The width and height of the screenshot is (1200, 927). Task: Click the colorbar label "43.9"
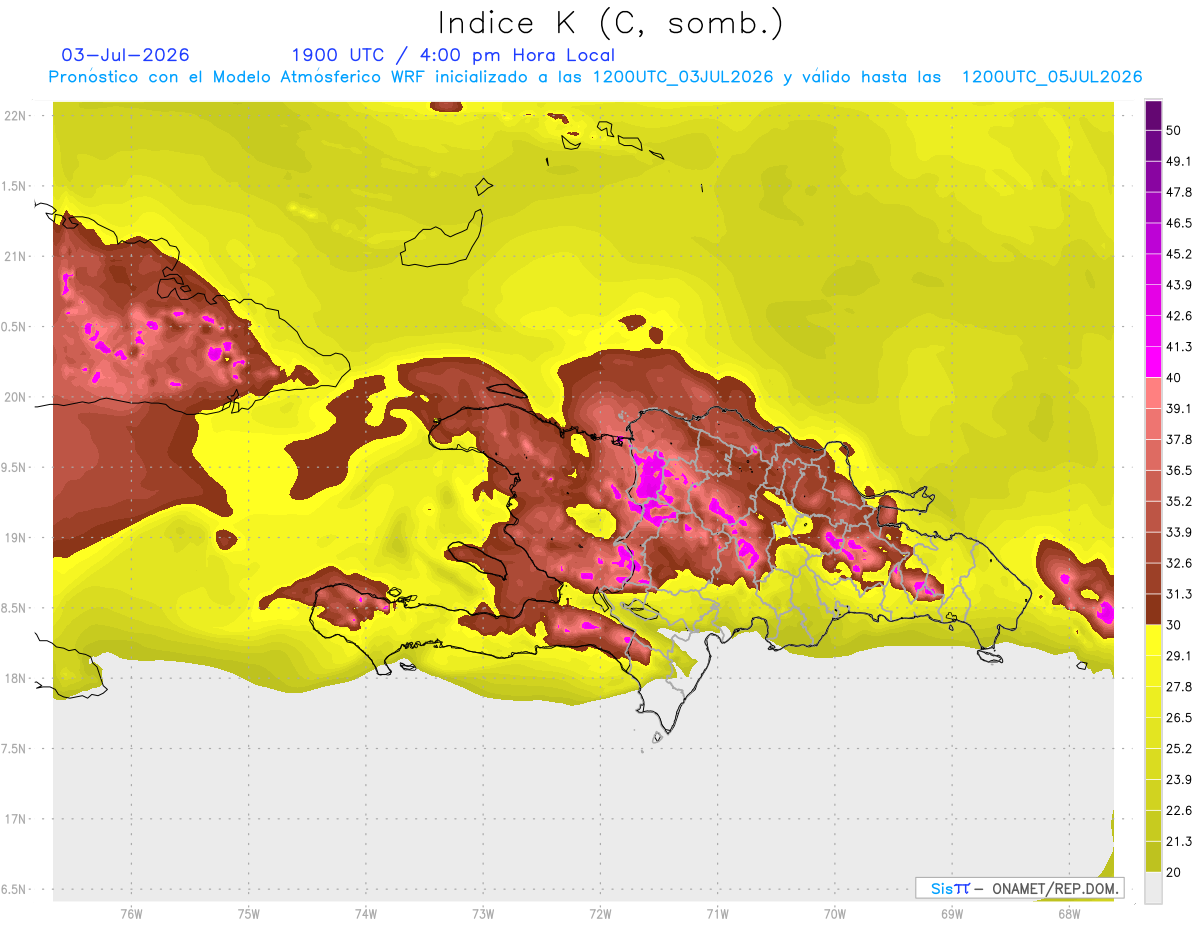[x=1179, y=285]
